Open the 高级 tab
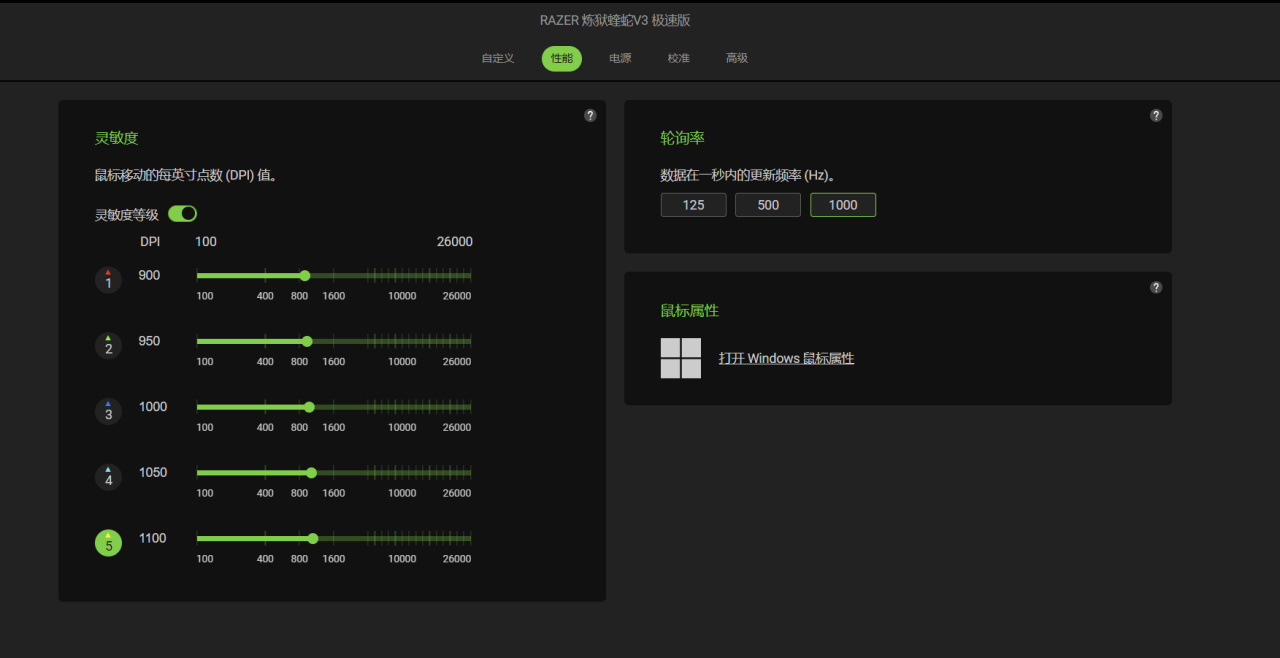Screen dimensions: 1280x658 (737, 58)
